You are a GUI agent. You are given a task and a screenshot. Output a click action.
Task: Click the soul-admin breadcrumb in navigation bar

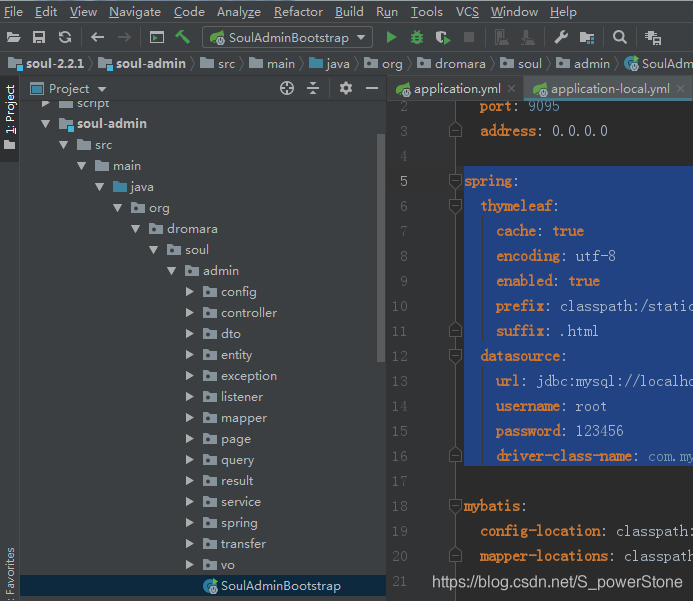150,63
